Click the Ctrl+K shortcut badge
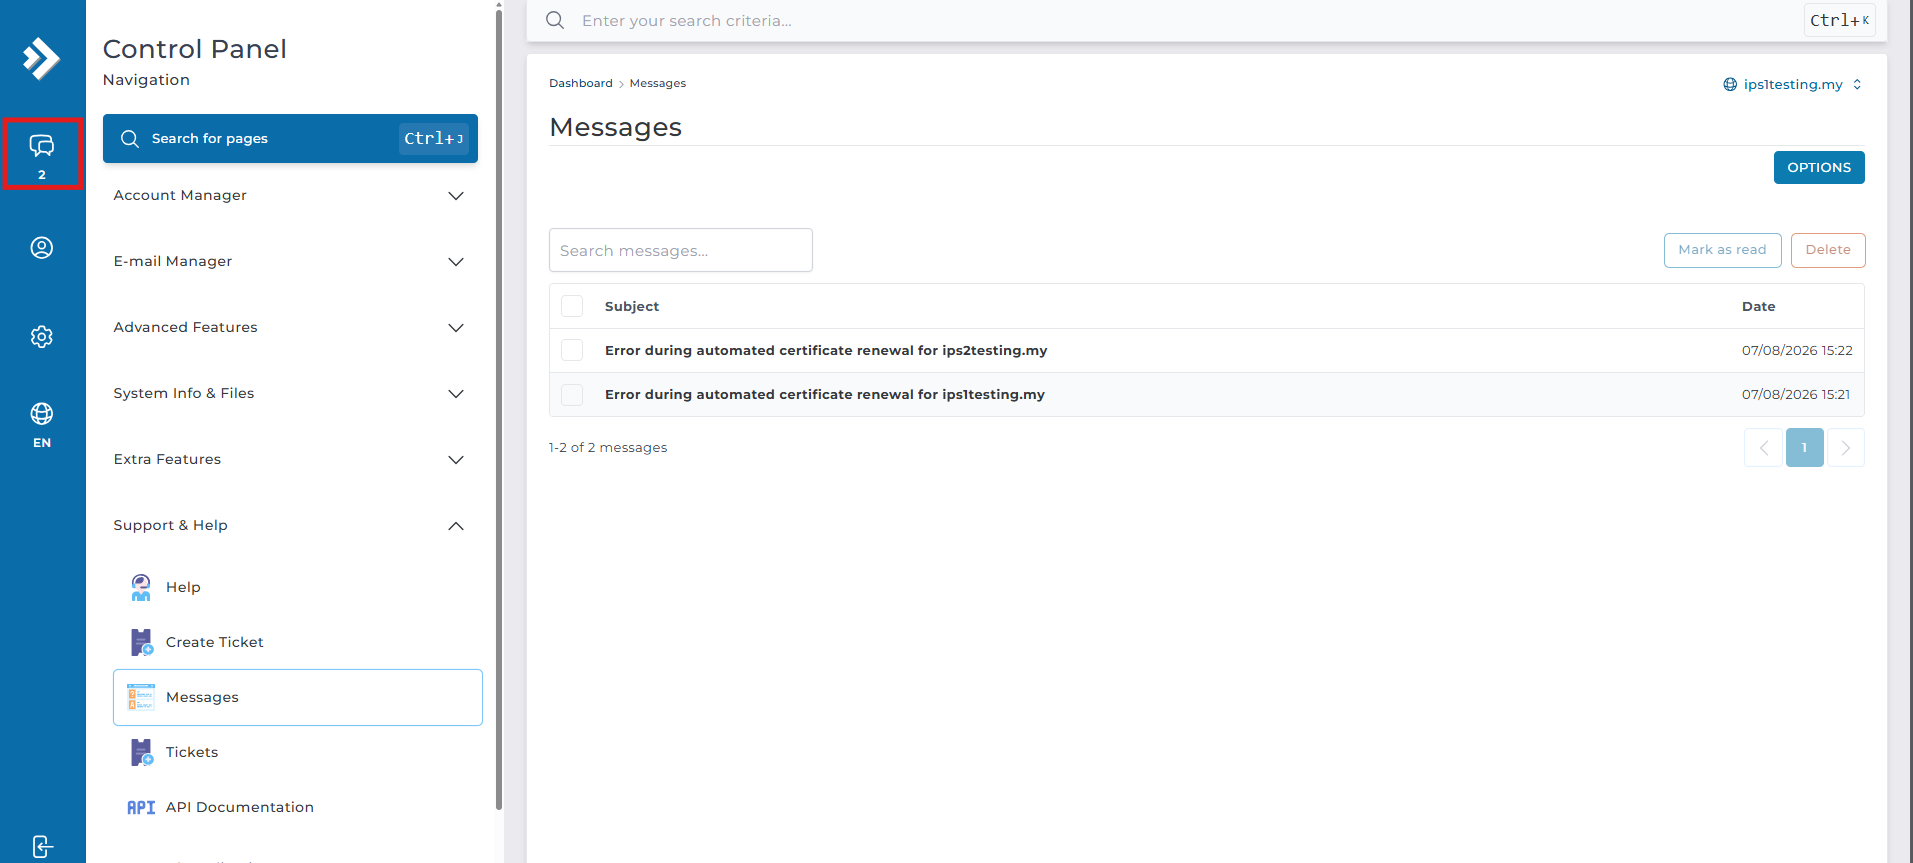The image size is (1913, 863). pos(1839,20)
